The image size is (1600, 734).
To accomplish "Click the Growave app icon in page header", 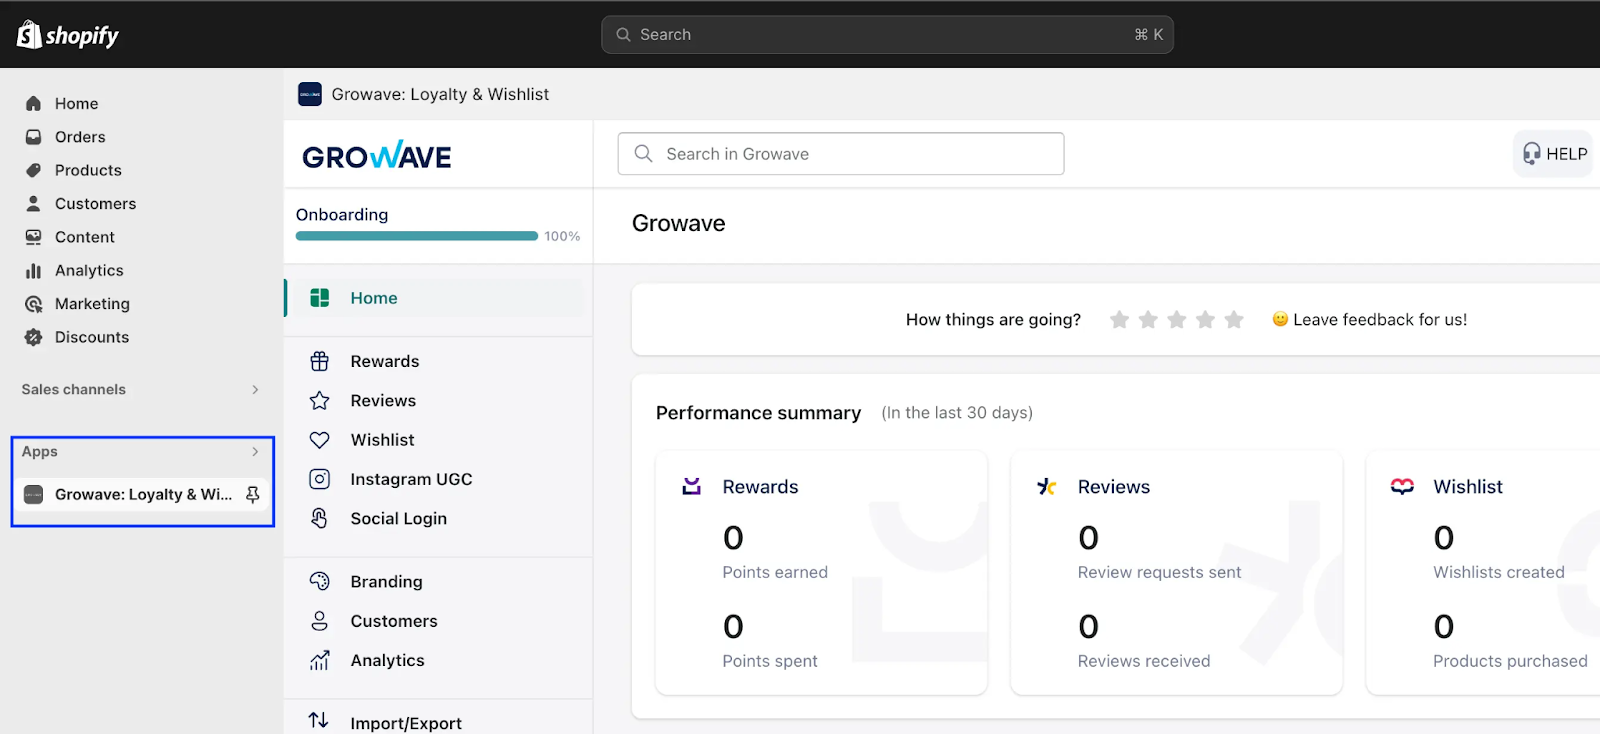I will [x=310, y=94].
